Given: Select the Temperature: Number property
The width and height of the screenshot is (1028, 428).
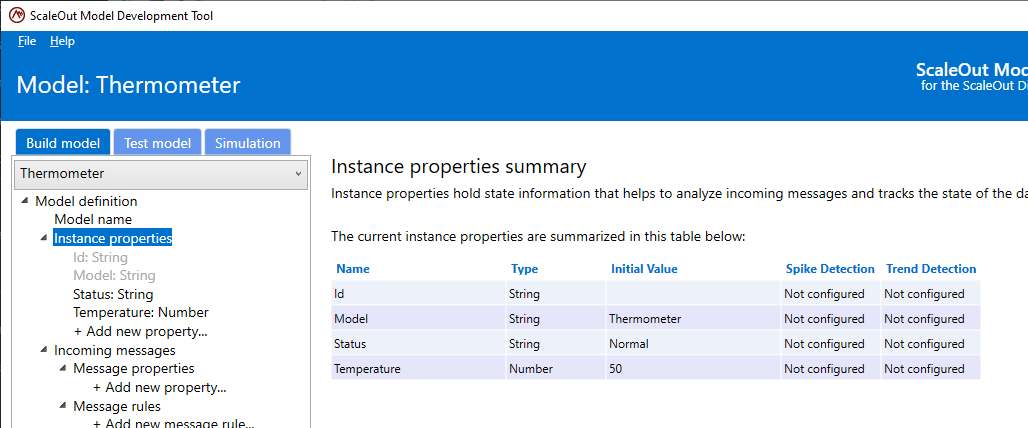Looking at the screenshot, I should point(141,313).
